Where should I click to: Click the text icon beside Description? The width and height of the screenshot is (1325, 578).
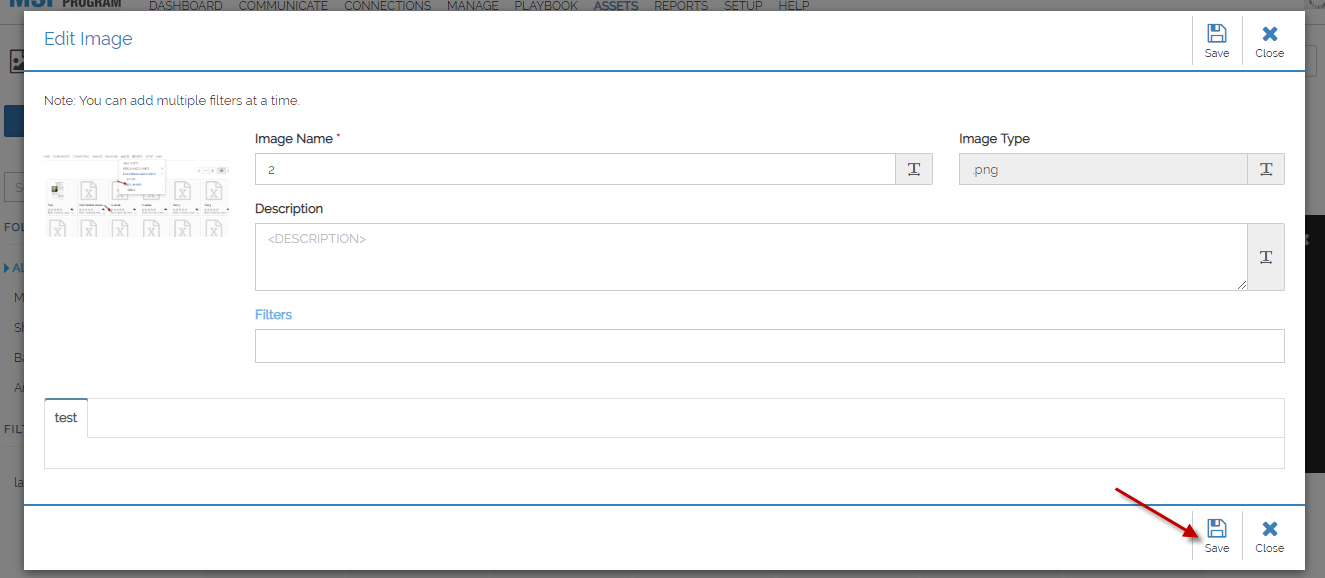[x=1266, y=257]
